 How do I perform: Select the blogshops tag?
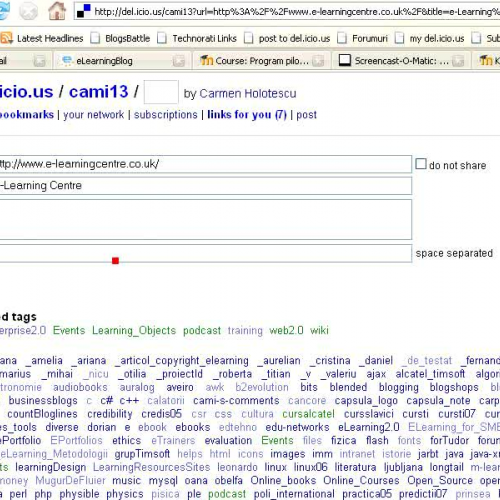tap(454, 387)
